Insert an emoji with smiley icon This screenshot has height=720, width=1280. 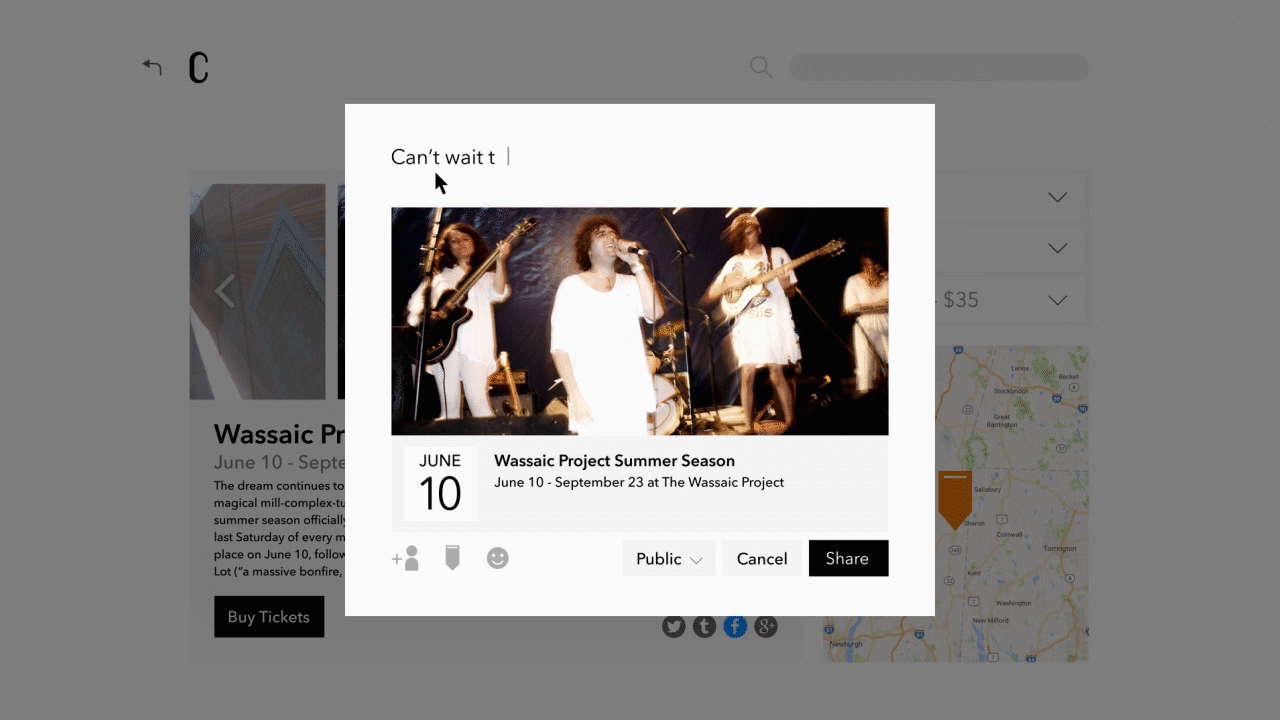click(x=498, y=558)
